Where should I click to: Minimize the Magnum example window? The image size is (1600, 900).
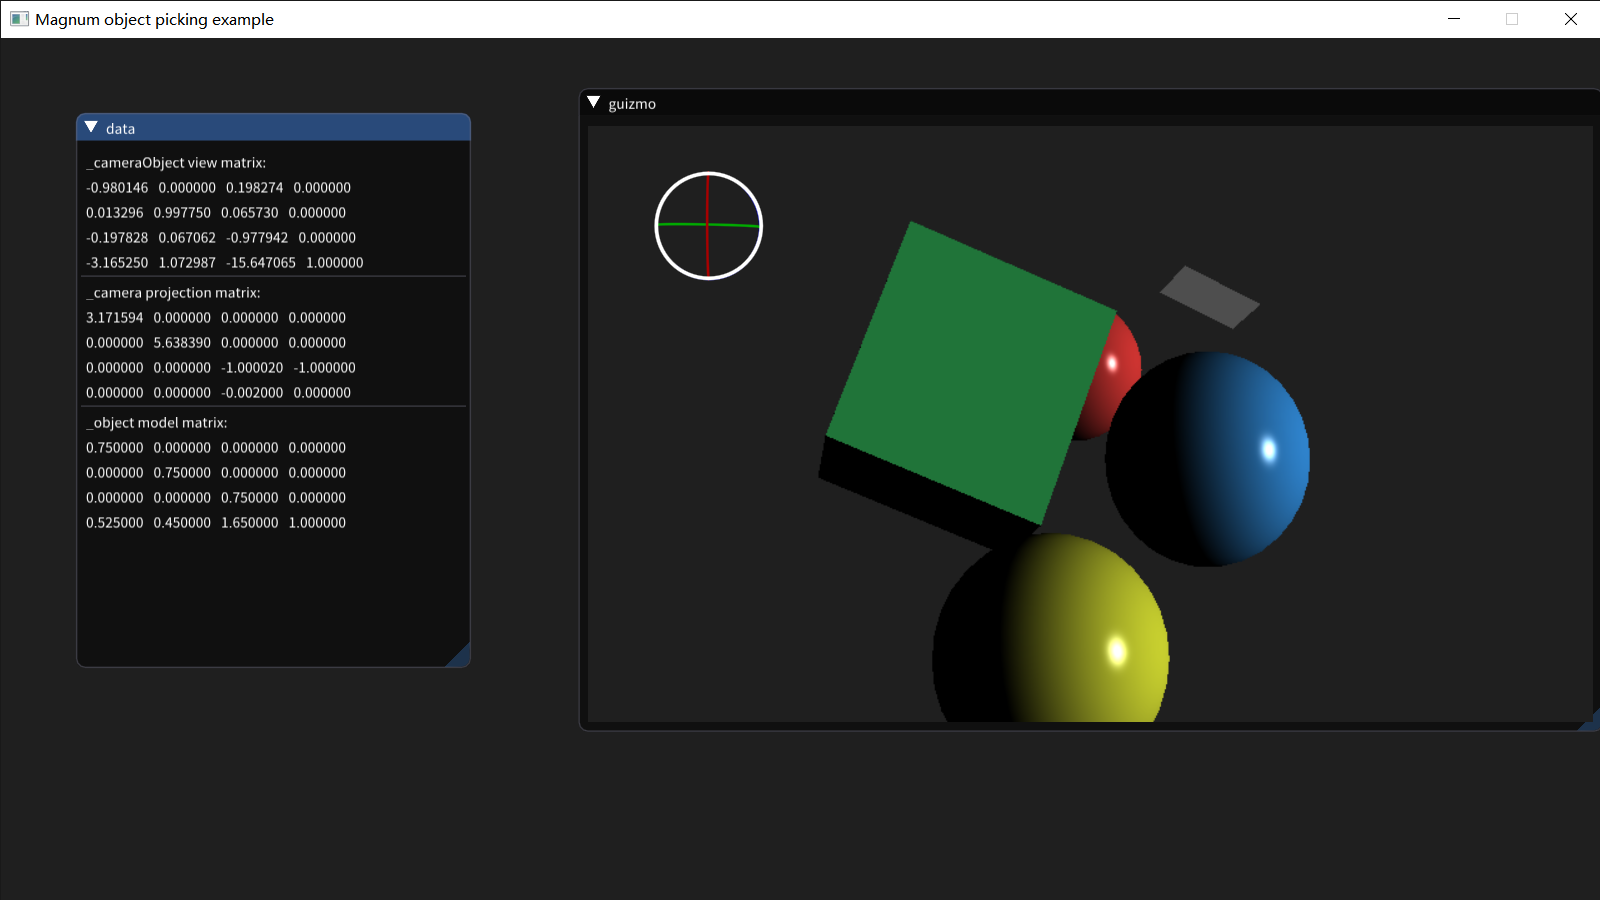[1452, 19]
